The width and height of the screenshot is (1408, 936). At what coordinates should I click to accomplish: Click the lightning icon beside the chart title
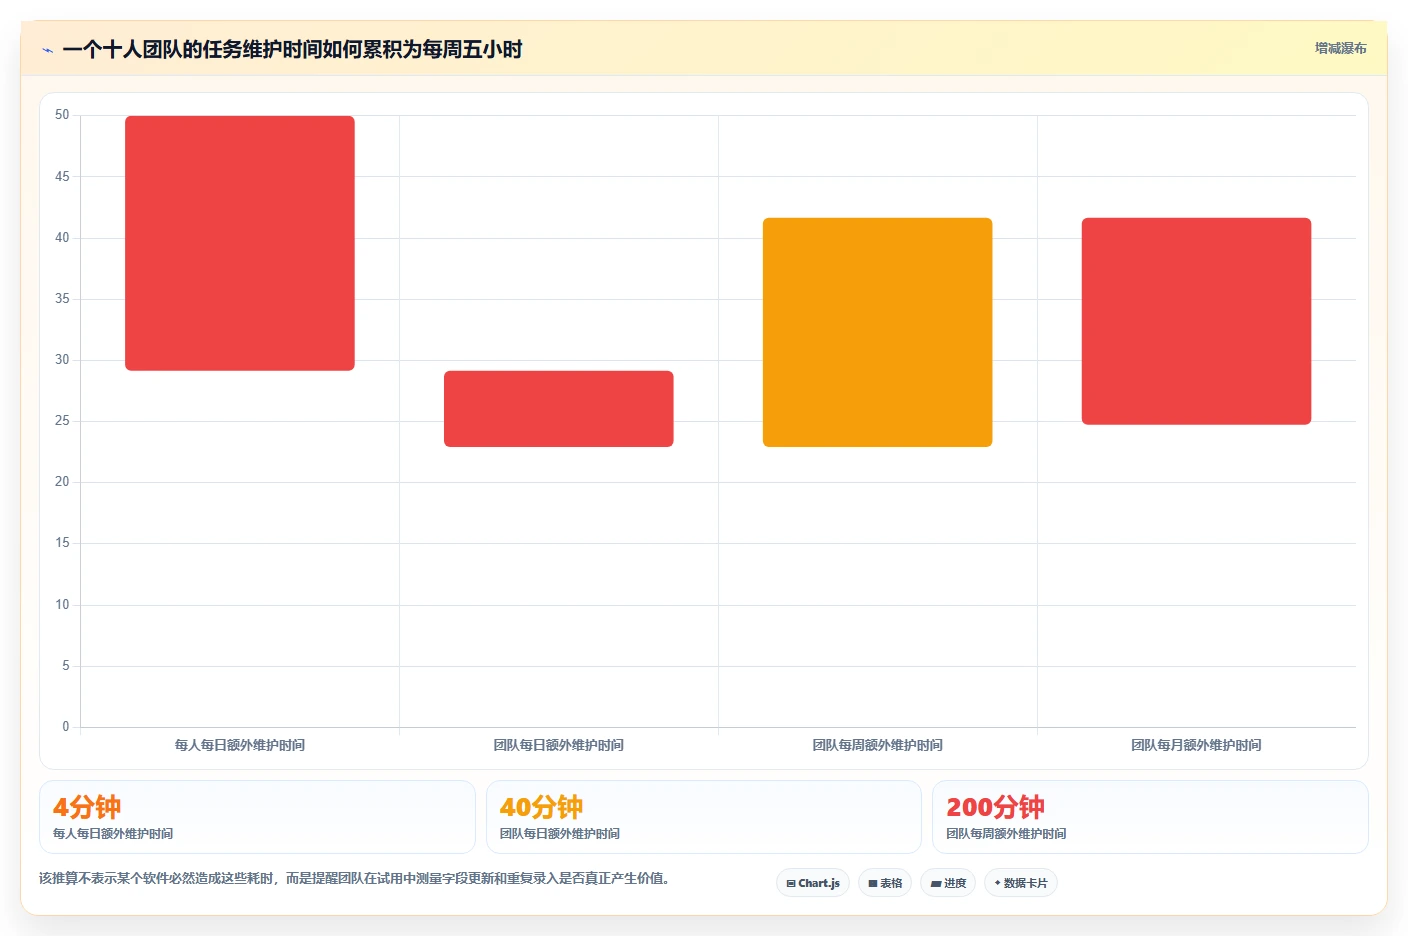pos(47,50)
